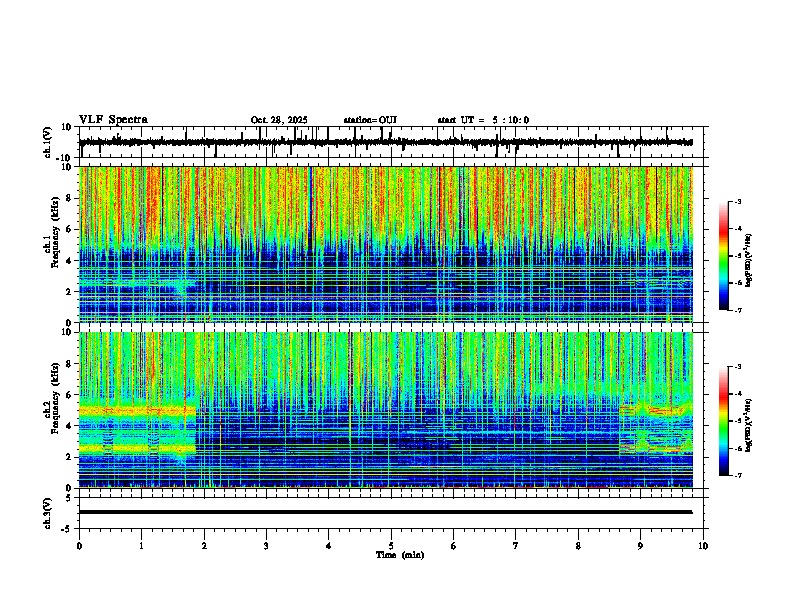Click the ch.1 spectrogram color scale bar
Screen dimensions: 792x612
point(724,256)
